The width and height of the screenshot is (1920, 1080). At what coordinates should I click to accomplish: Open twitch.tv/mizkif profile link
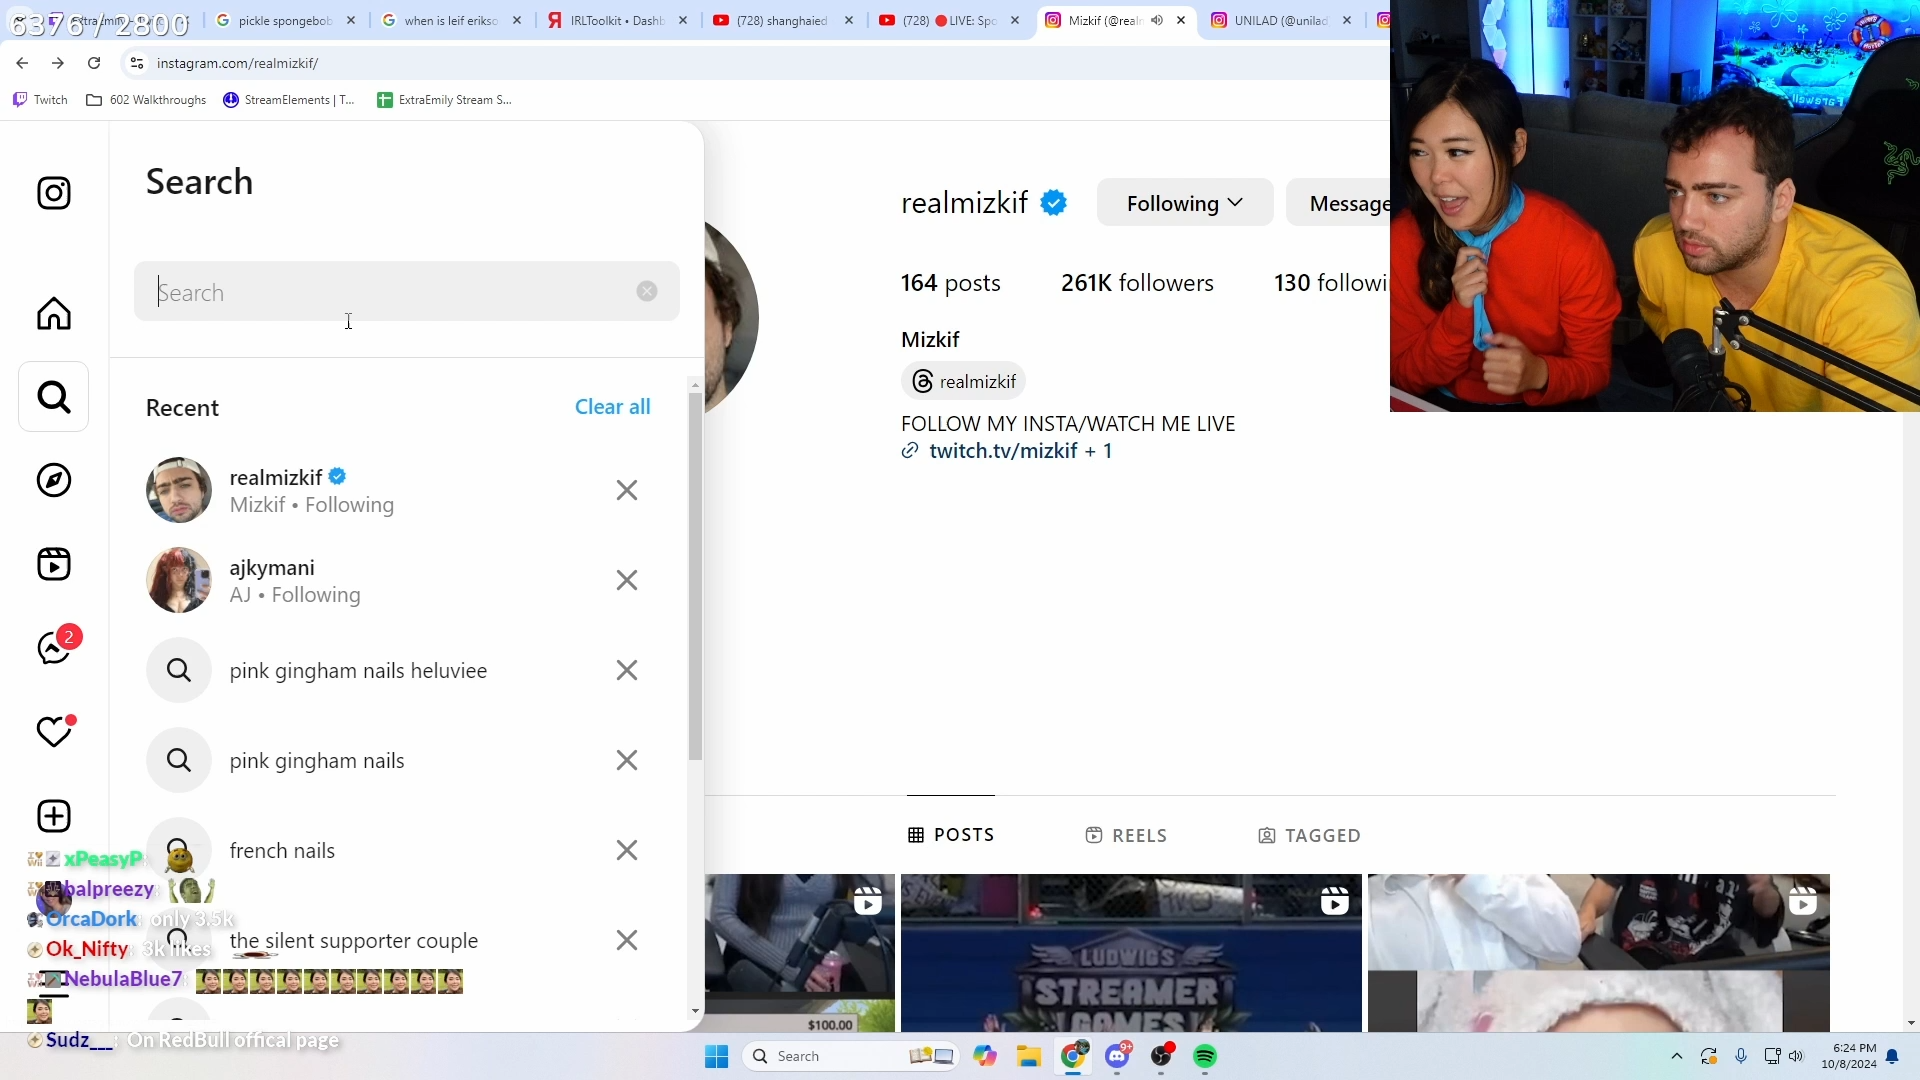coord(1003,451)
